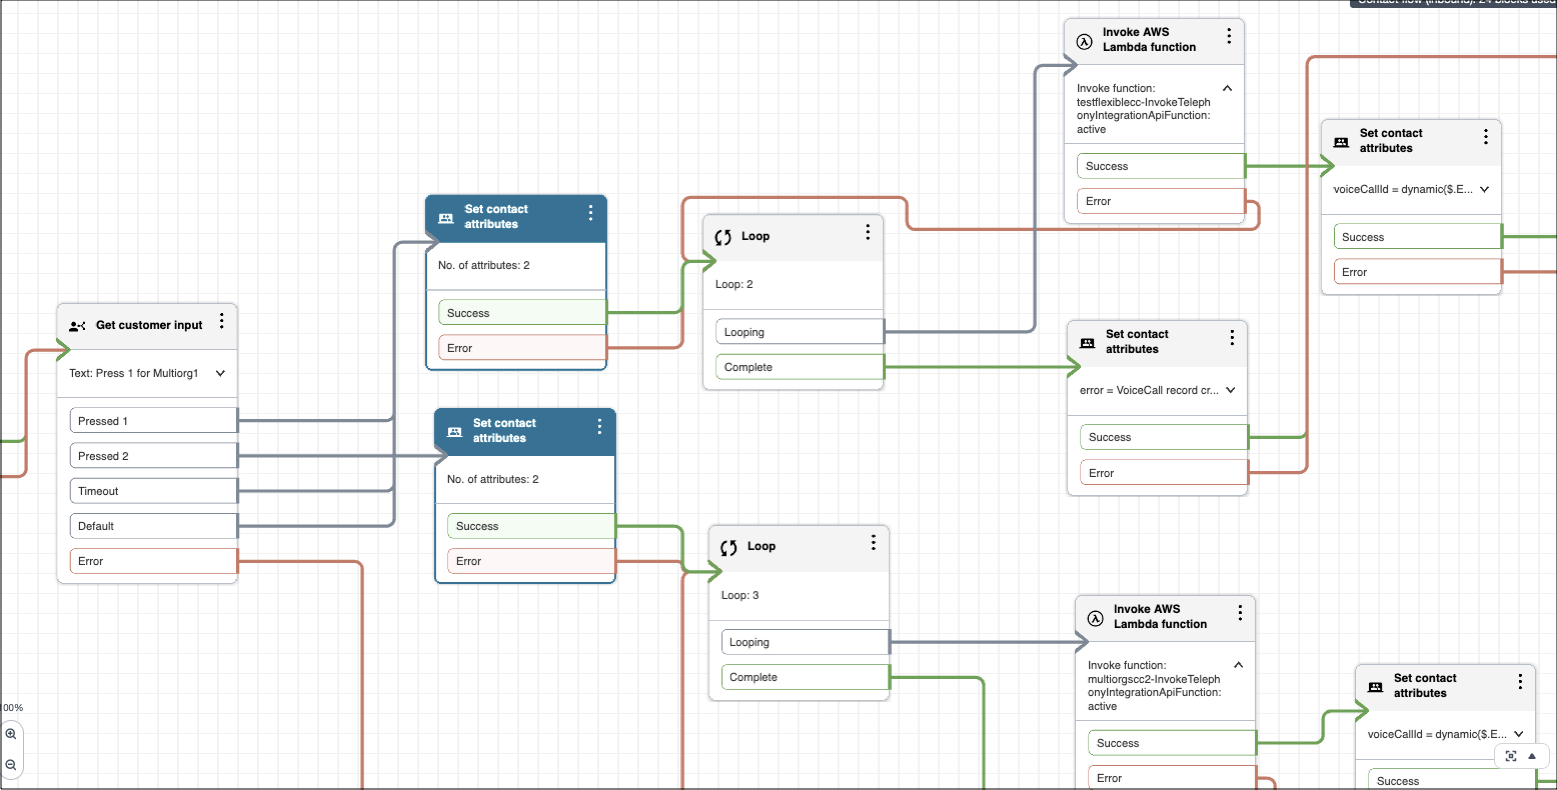Select the 'Pressed 2' branch
This screenshot has width=1557, height=790.
click(153, 456)
